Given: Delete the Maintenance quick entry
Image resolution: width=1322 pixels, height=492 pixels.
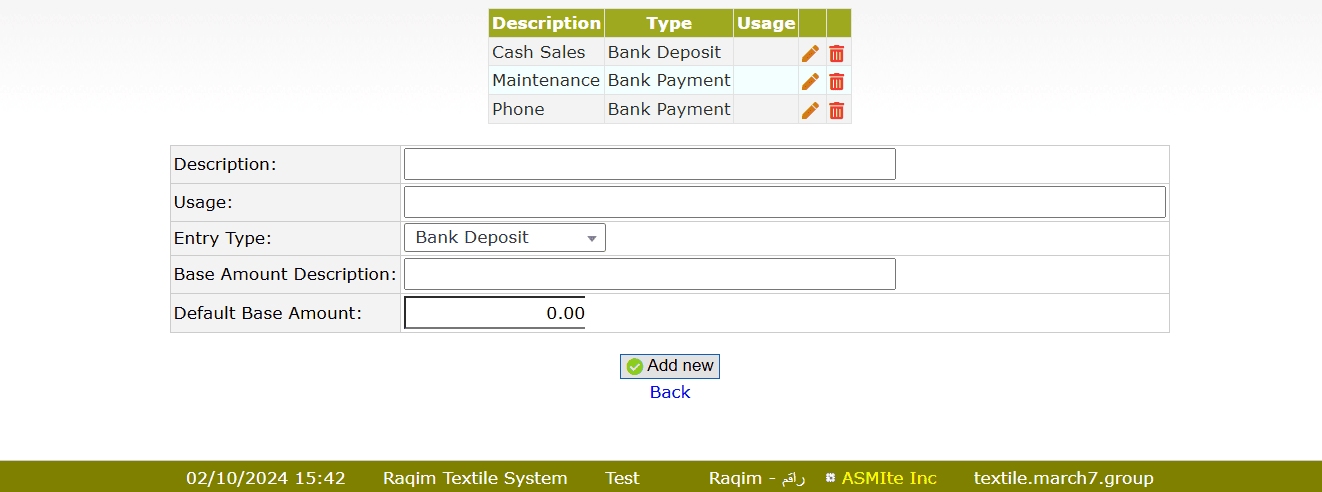Looking at the screenshot, I should (x=837, y=81).
